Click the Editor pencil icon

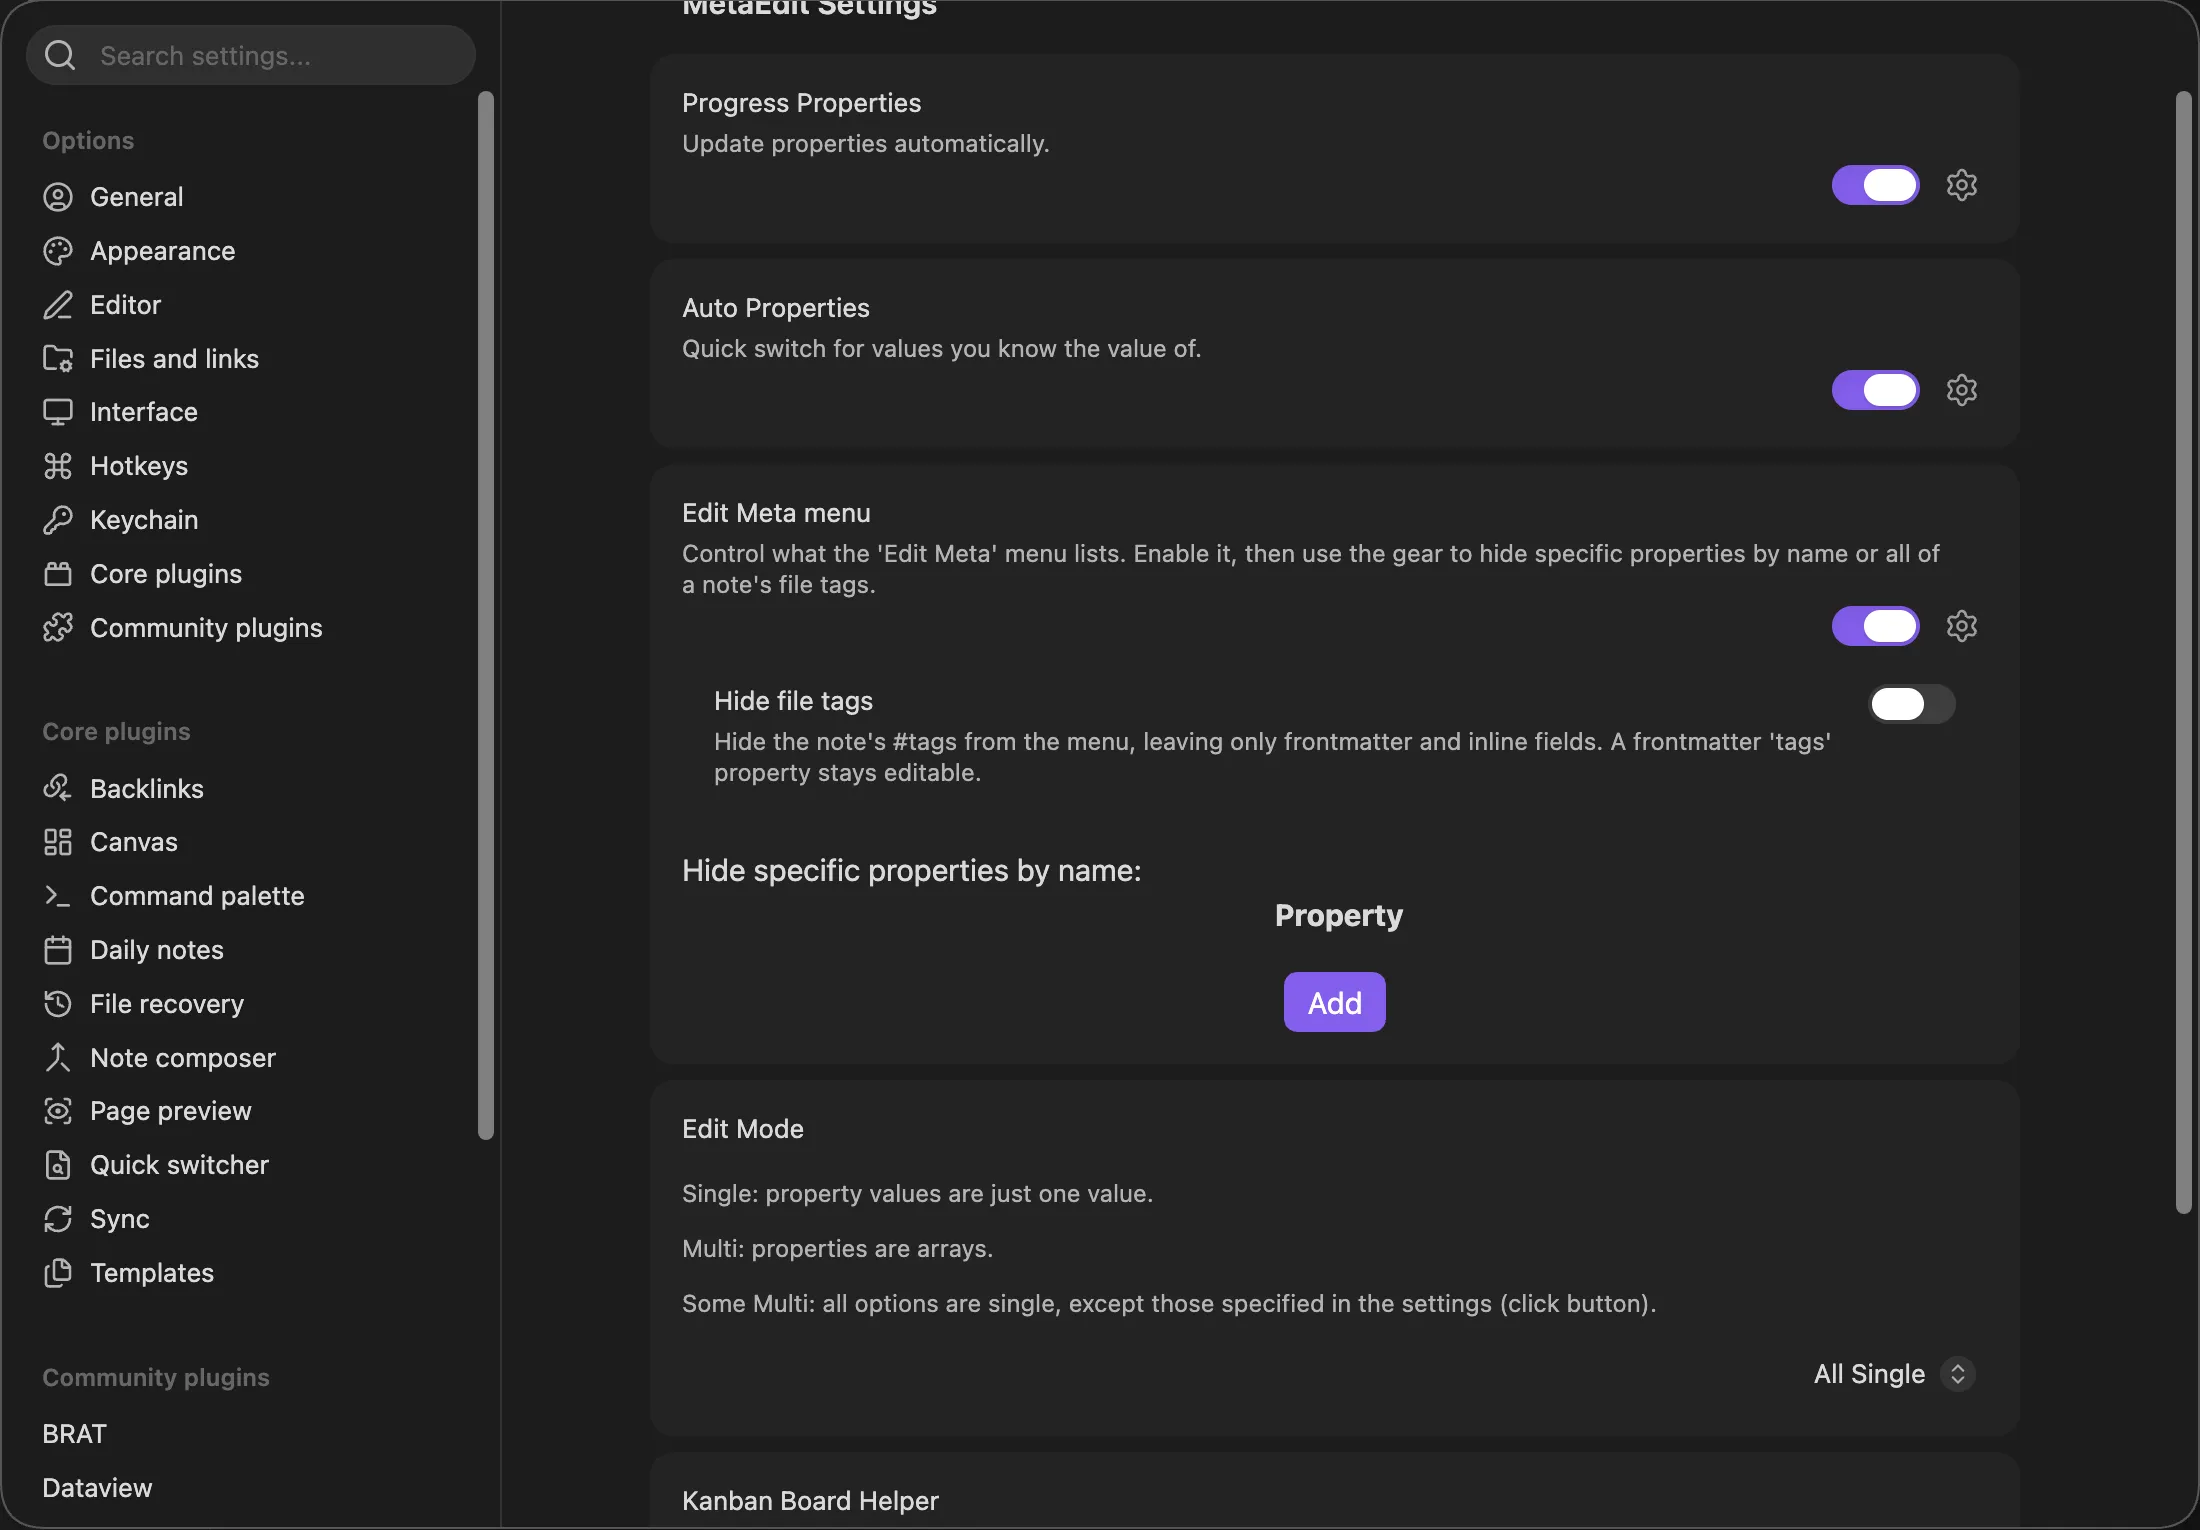click(58, 305)
